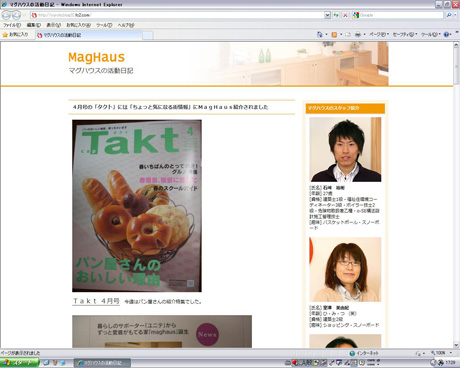Open the ファイル menu
The width and height of the screenshot is (460, 368).
pos(12,25)
